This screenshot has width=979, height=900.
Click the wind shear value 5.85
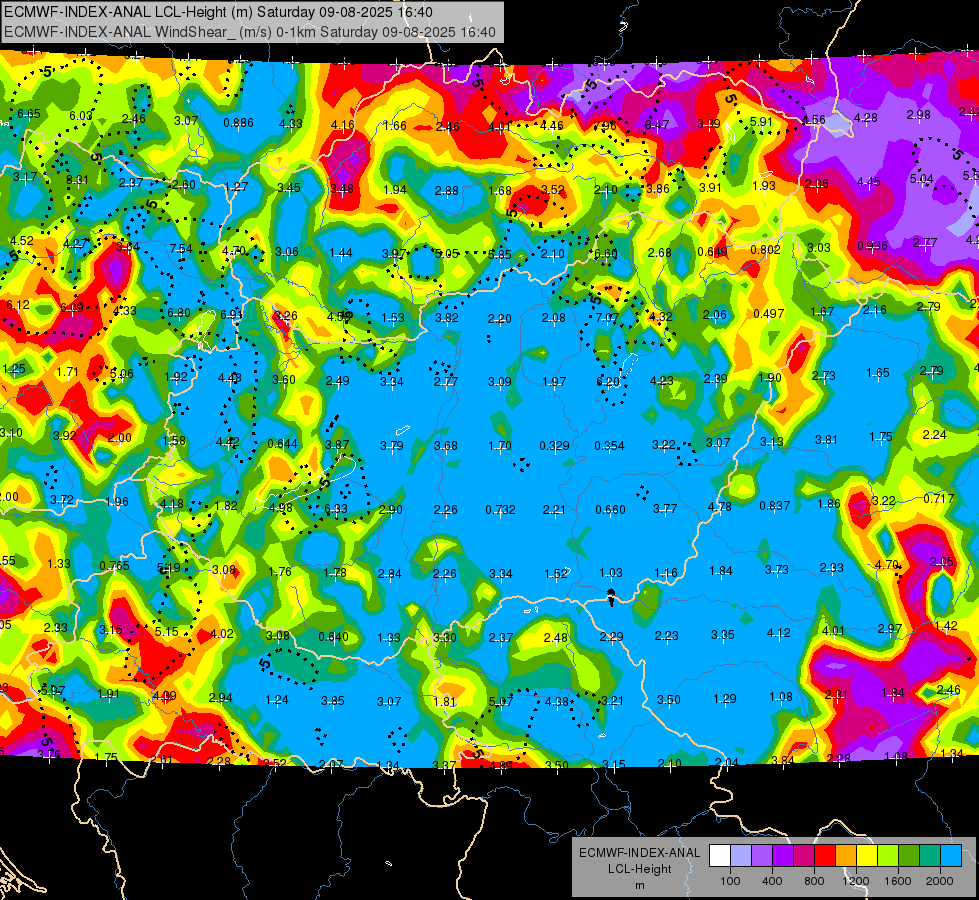click(x=500, y=255)
